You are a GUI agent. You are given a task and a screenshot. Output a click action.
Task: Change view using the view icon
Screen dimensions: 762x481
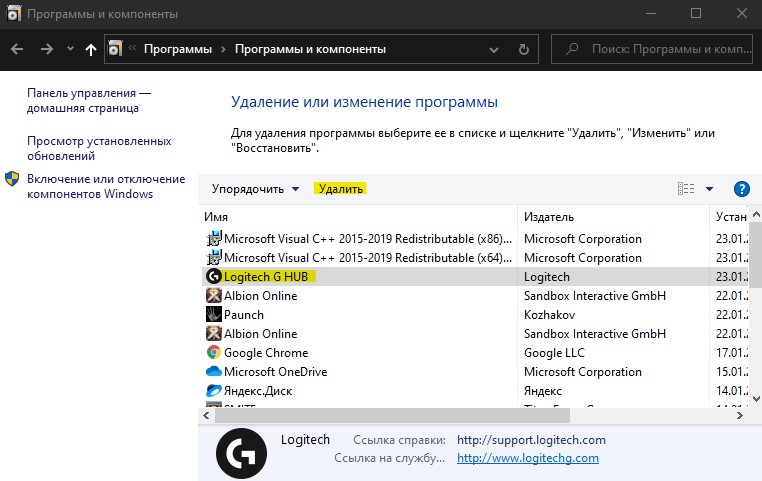[686, 189]
